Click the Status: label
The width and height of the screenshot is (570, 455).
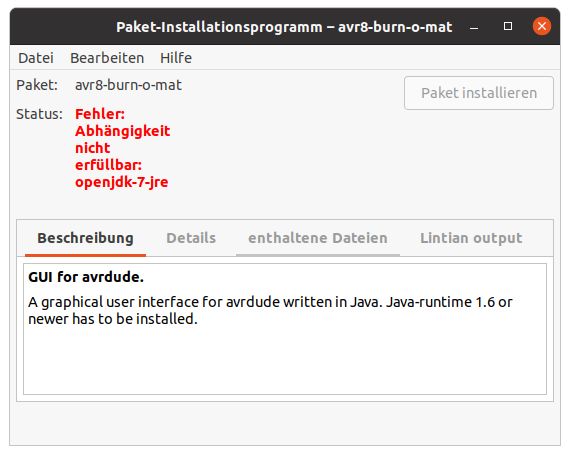click(x=39, y=114)
